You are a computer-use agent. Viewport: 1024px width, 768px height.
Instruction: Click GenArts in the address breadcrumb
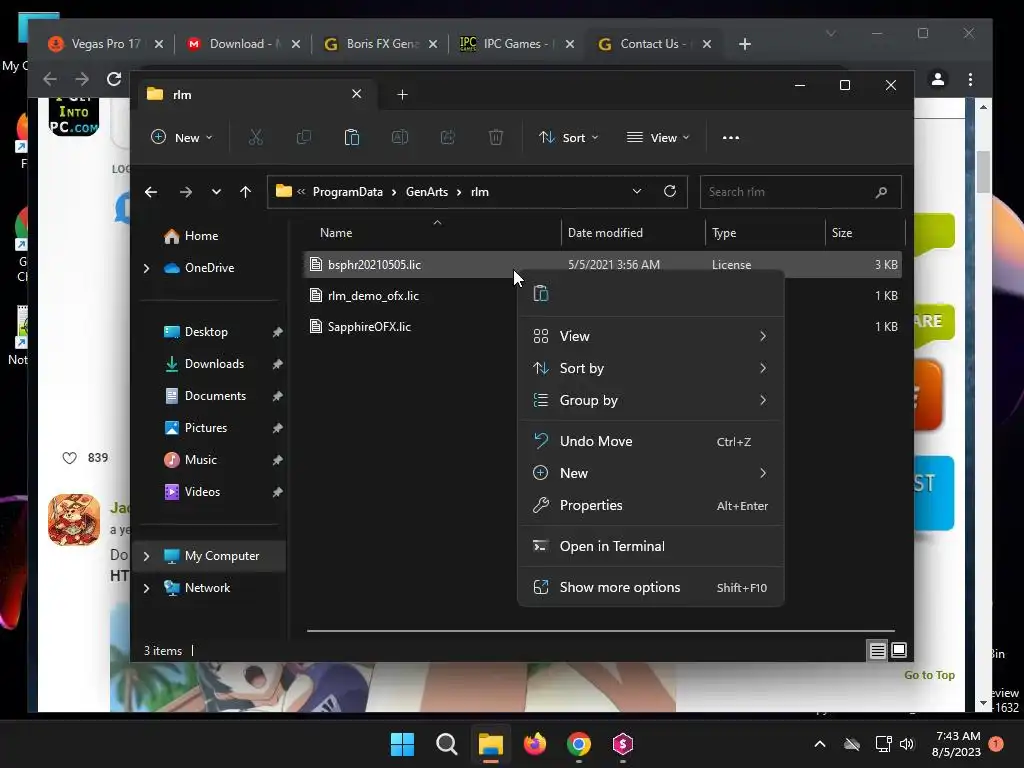tap(426, 192)
